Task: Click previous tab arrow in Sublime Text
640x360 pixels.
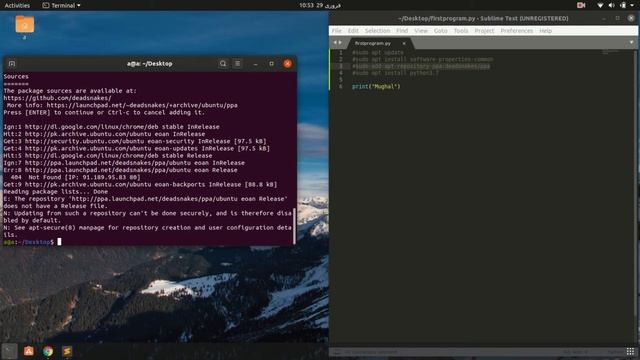Action: (335, 42)
